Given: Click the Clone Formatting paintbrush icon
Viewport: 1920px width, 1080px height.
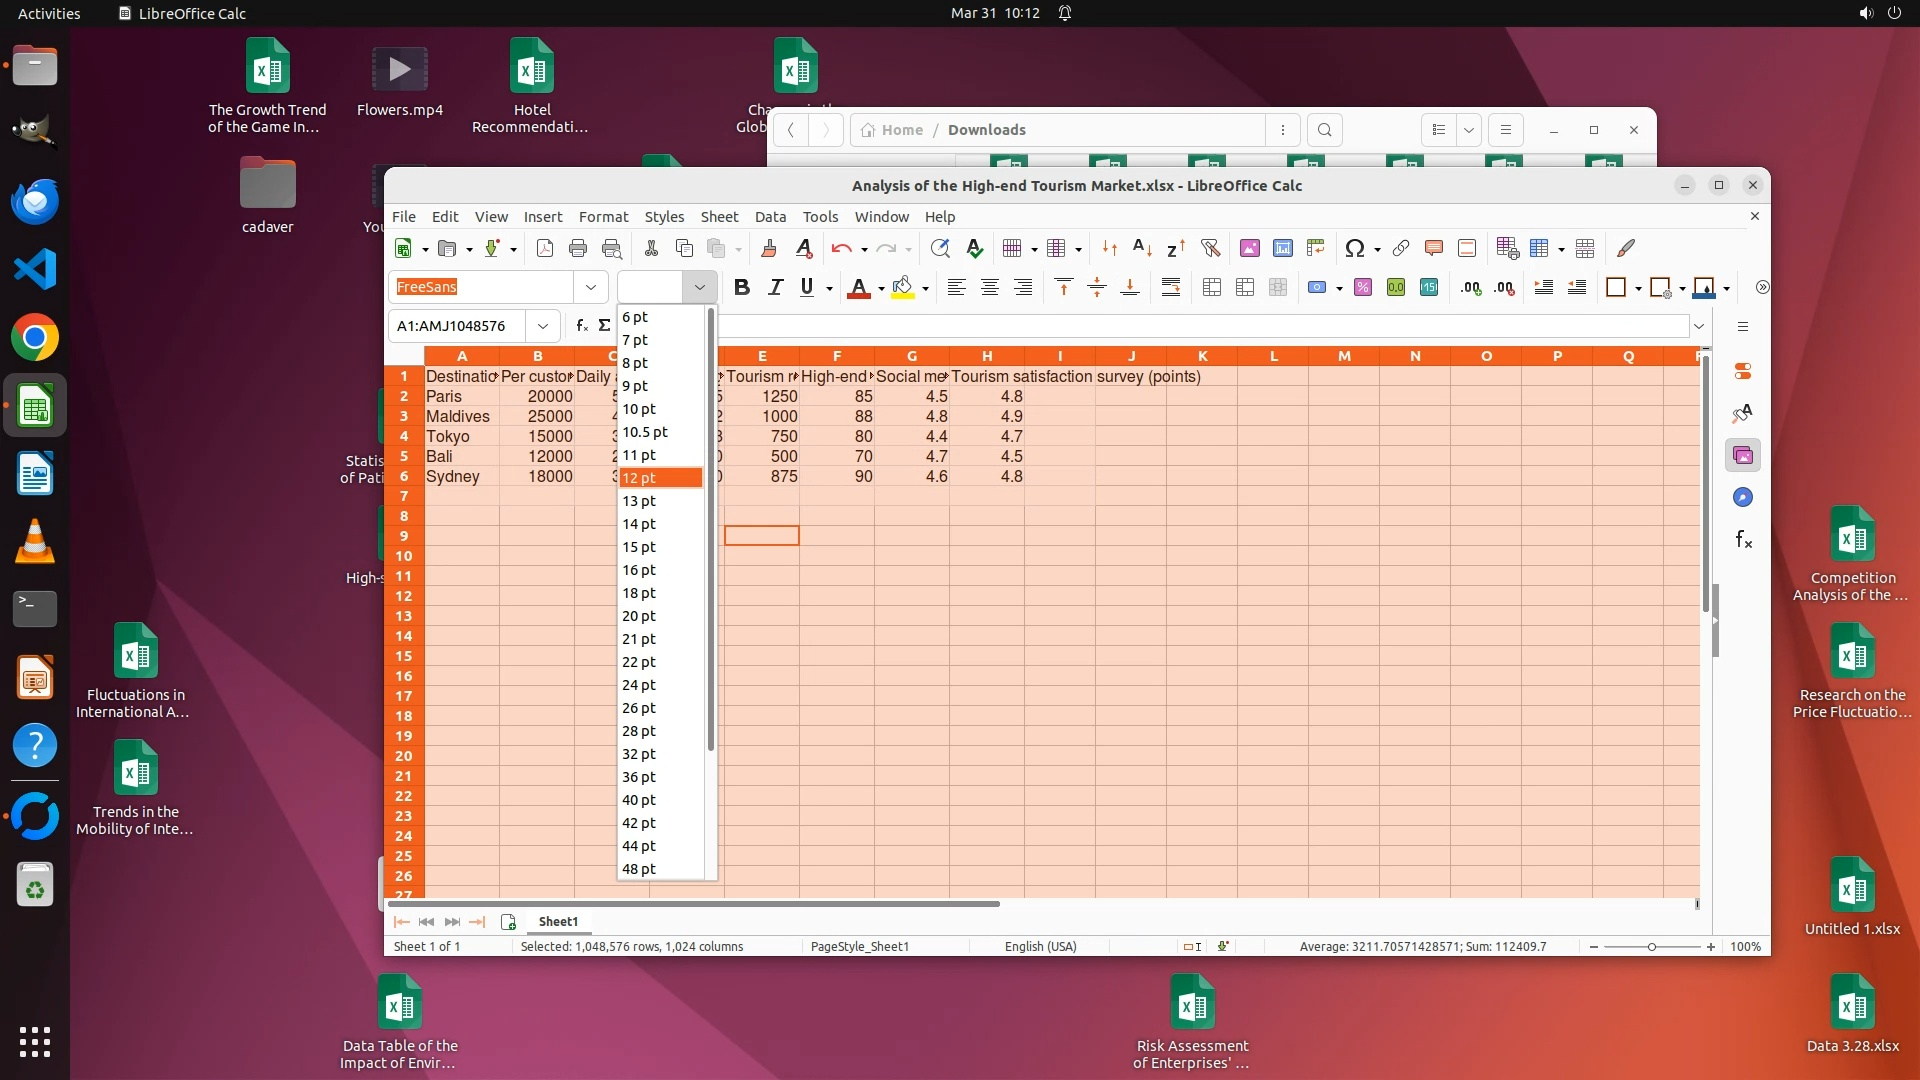Looking at the screenshot, I should click(768, 249).
